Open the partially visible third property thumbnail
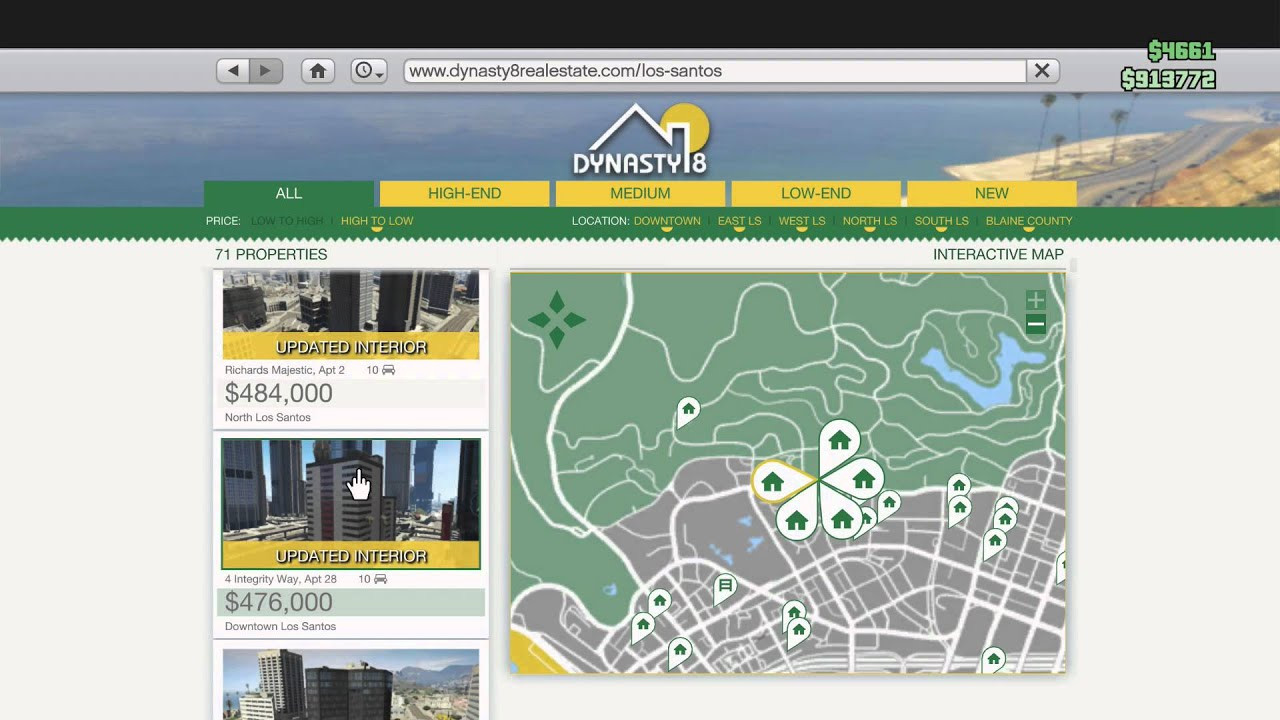The image size is (1280, 720). point(351,684)
